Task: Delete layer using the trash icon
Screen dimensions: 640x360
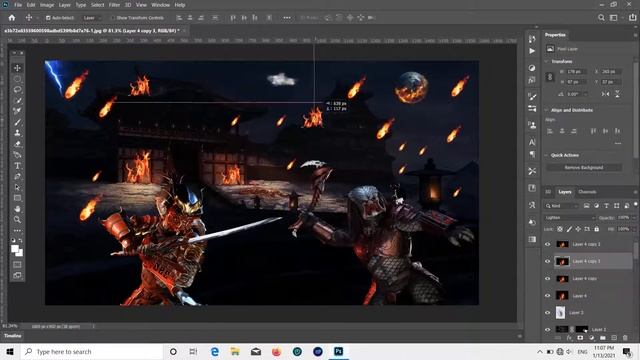Action: click(625, 338)
